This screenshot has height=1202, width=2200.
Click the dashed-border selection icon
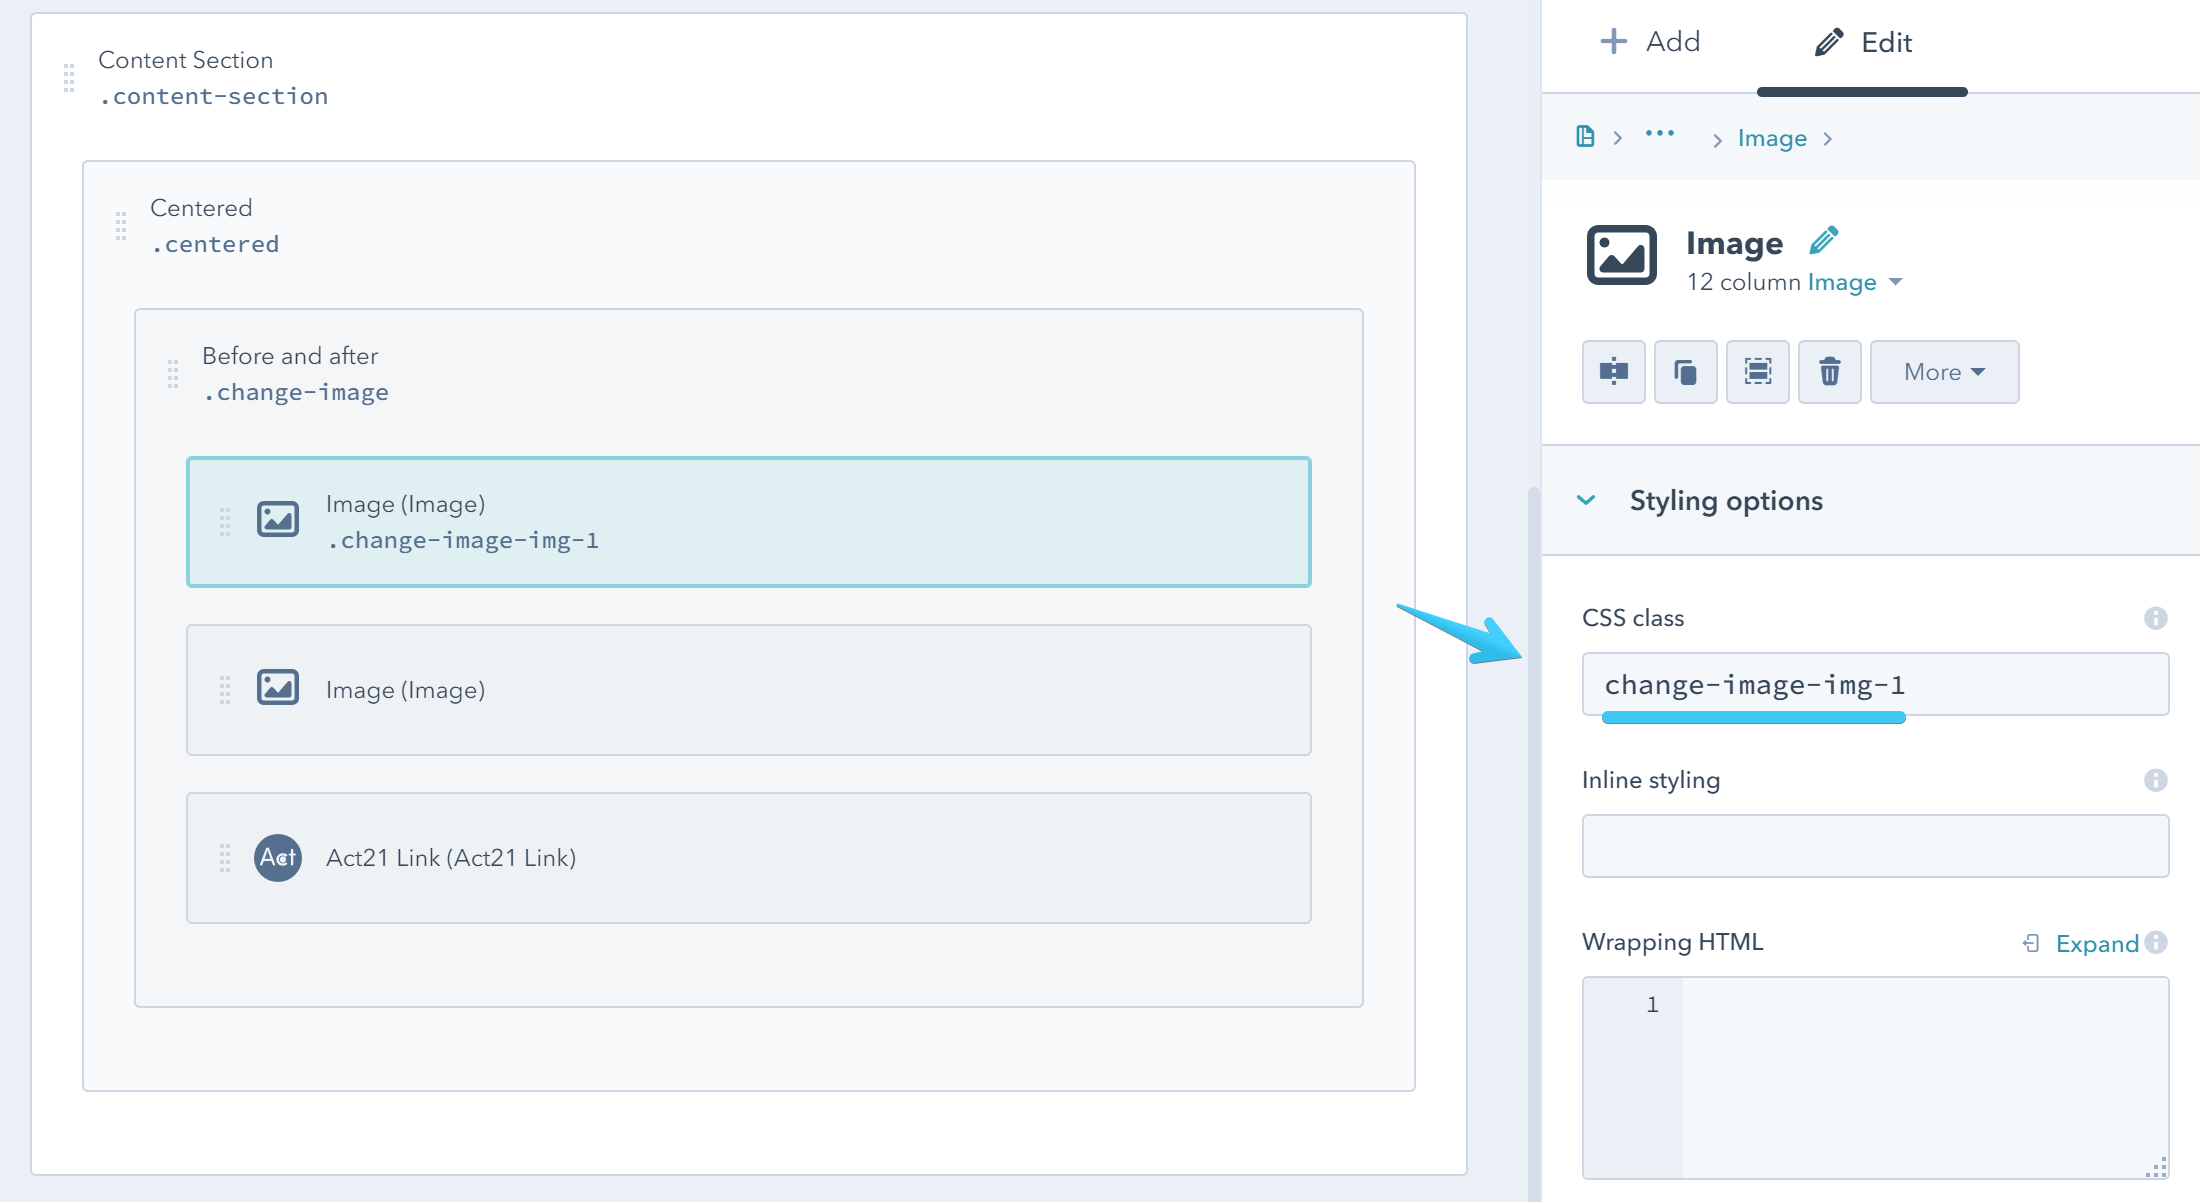click(1757, 372)
